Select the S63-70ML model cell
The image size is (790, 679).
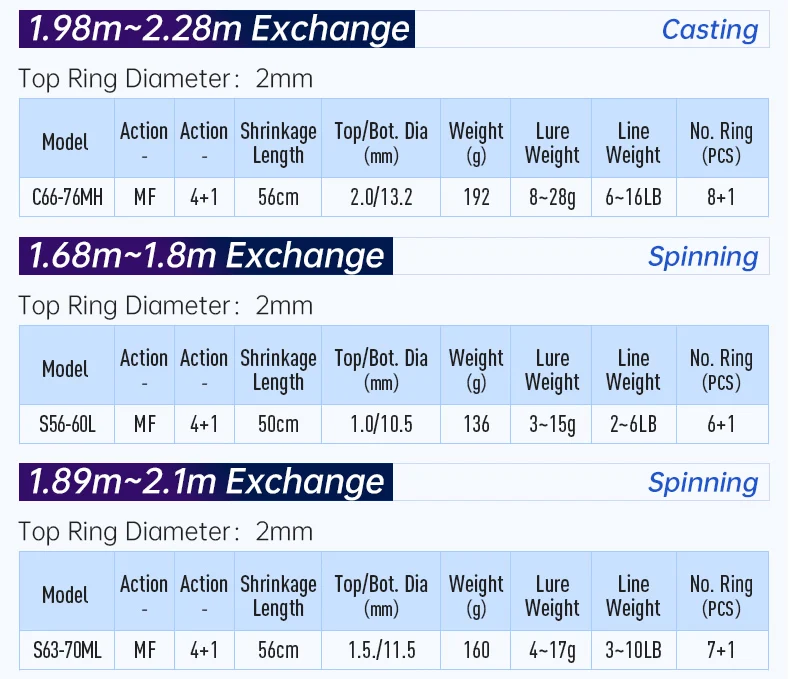pyautogui.click(x=65, y=650)
